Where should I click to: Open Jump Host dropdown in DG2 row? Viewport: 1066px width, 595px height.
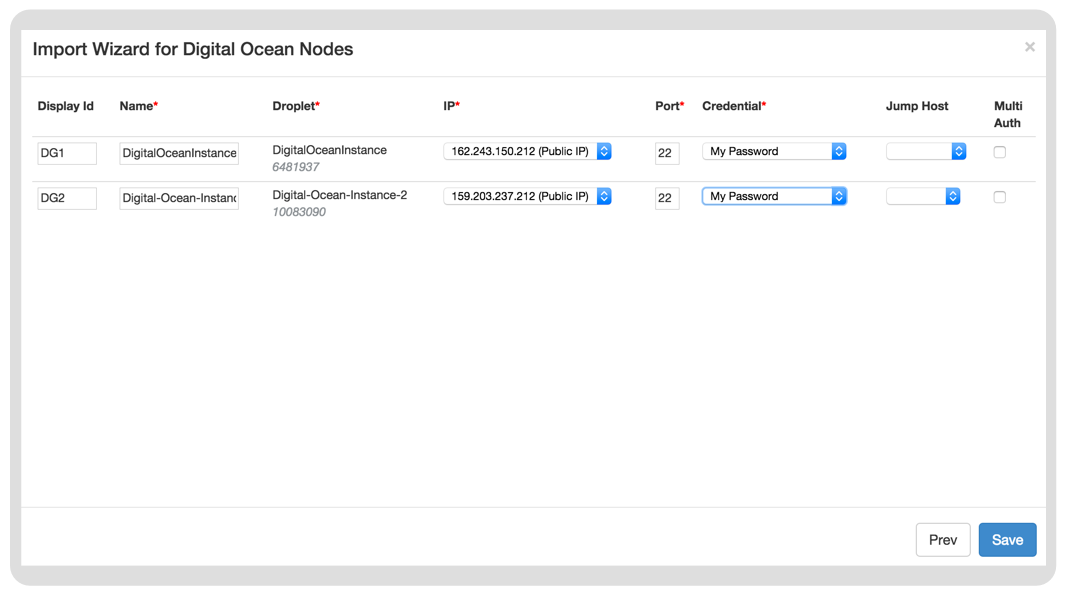tap(923, 196)
